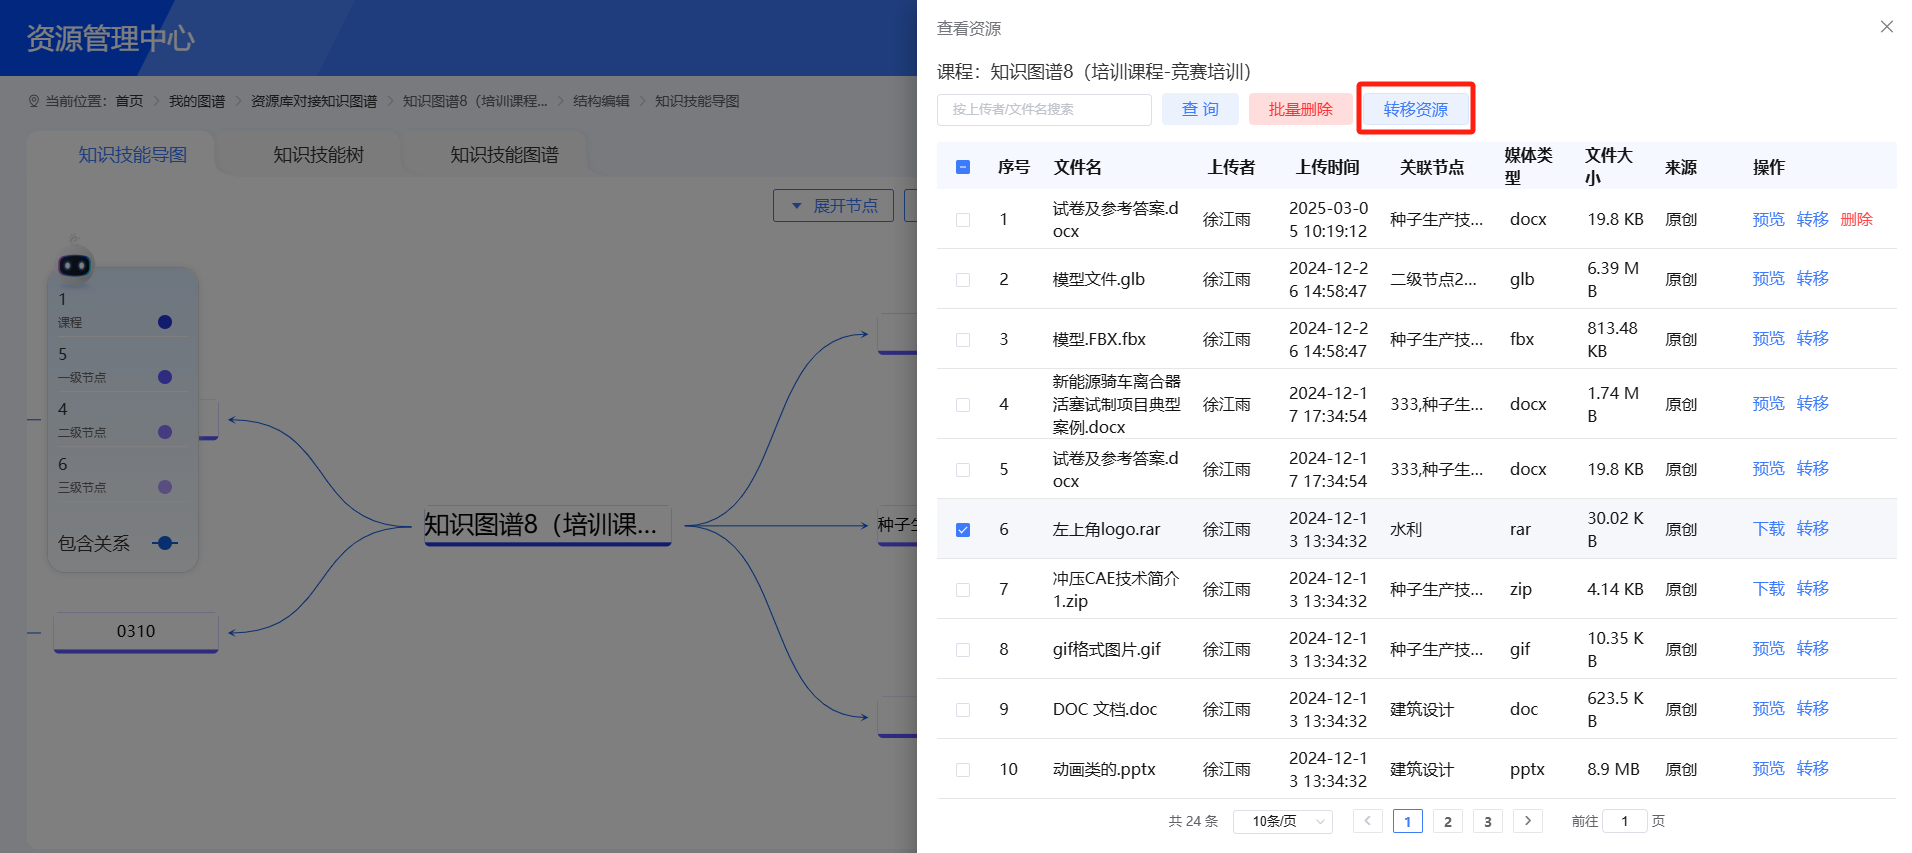Click 结构编辑 in the breadcrumb
The image size is (1912, 853).
(601, 101)
